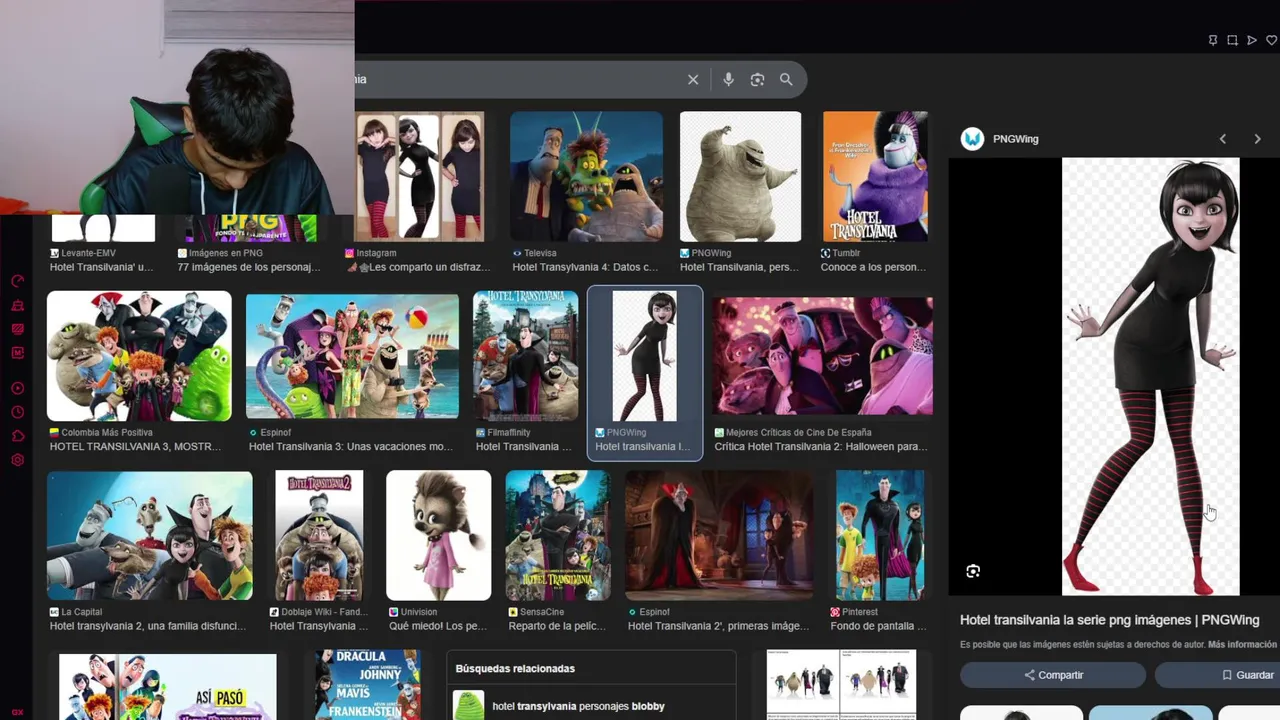Open the Tumblr purple Hotel Transylvania poster

point(875,176)
